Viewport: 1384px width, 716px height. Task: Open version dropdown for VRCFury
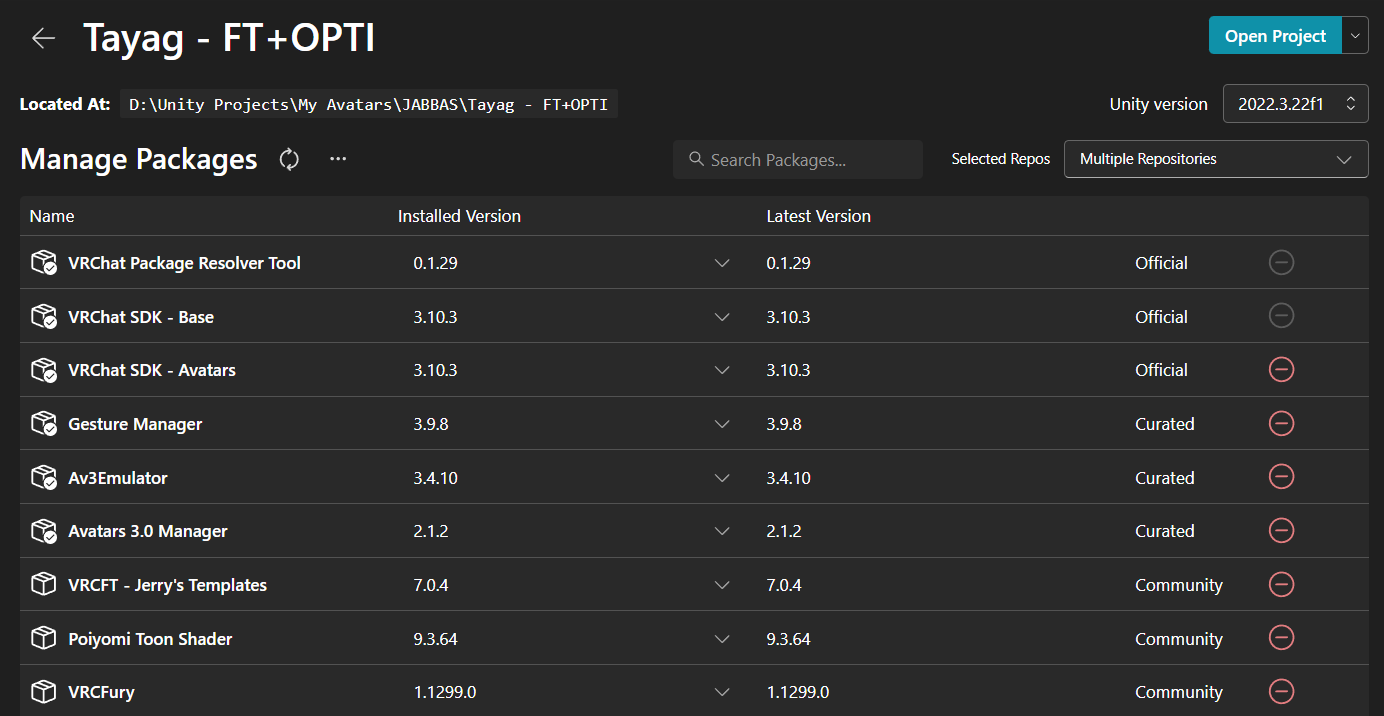[x=723, y=691]
